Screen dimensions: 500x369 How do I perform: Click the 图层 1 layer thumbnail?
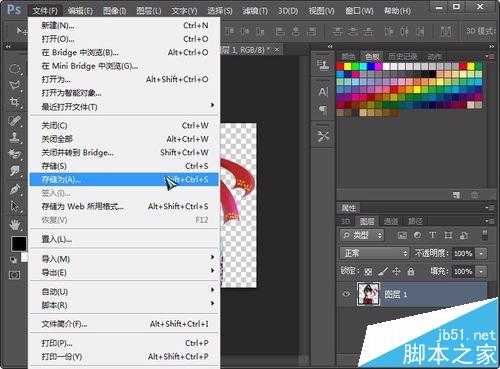click(368, 294)
